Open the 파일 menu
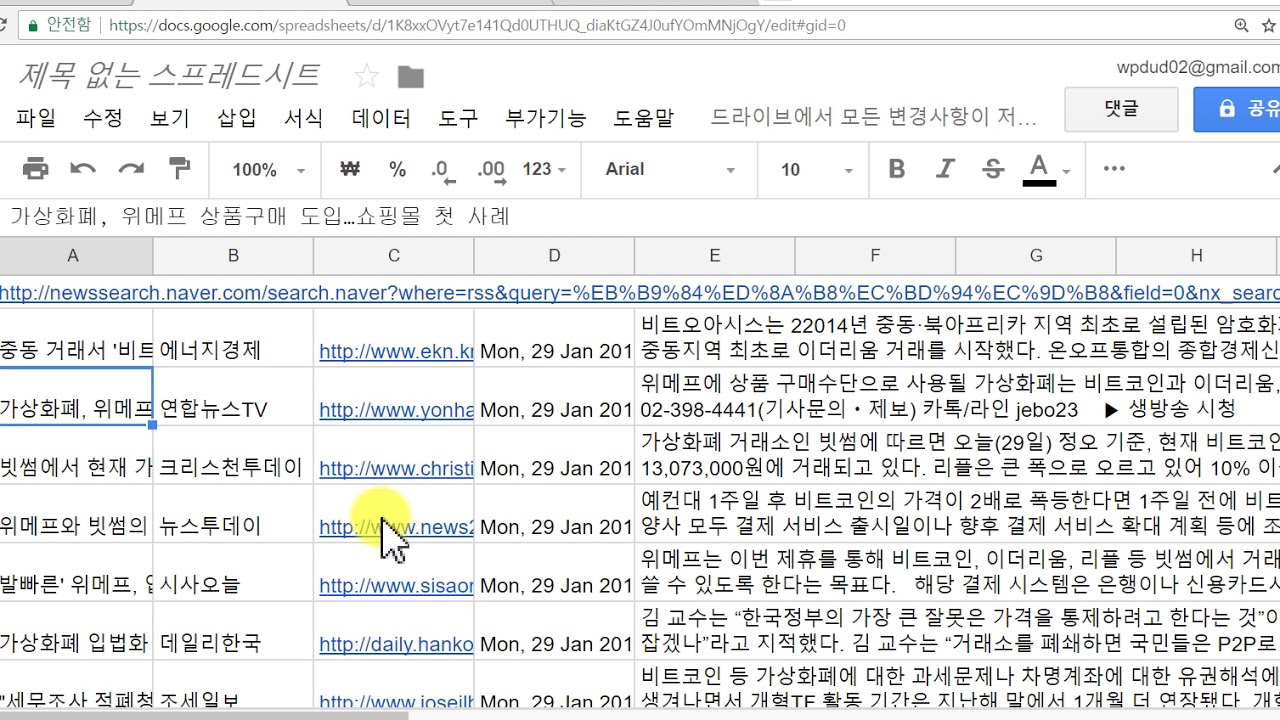The width and height of the screenshot is (1280, 720). coord(36,118)
